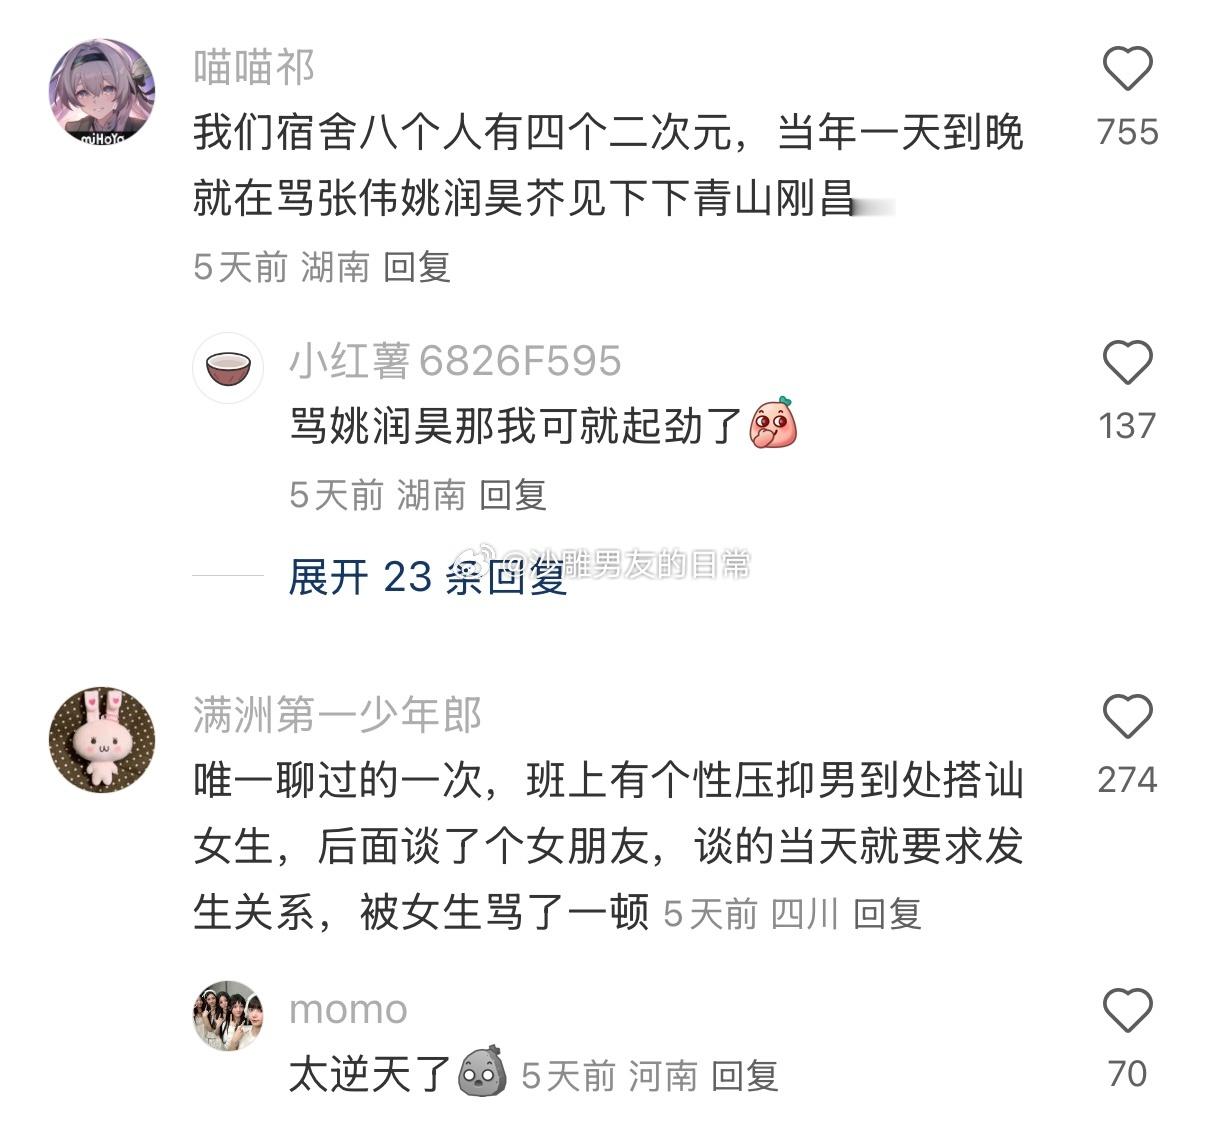
Task: Open username momo
Action: 348,1010
